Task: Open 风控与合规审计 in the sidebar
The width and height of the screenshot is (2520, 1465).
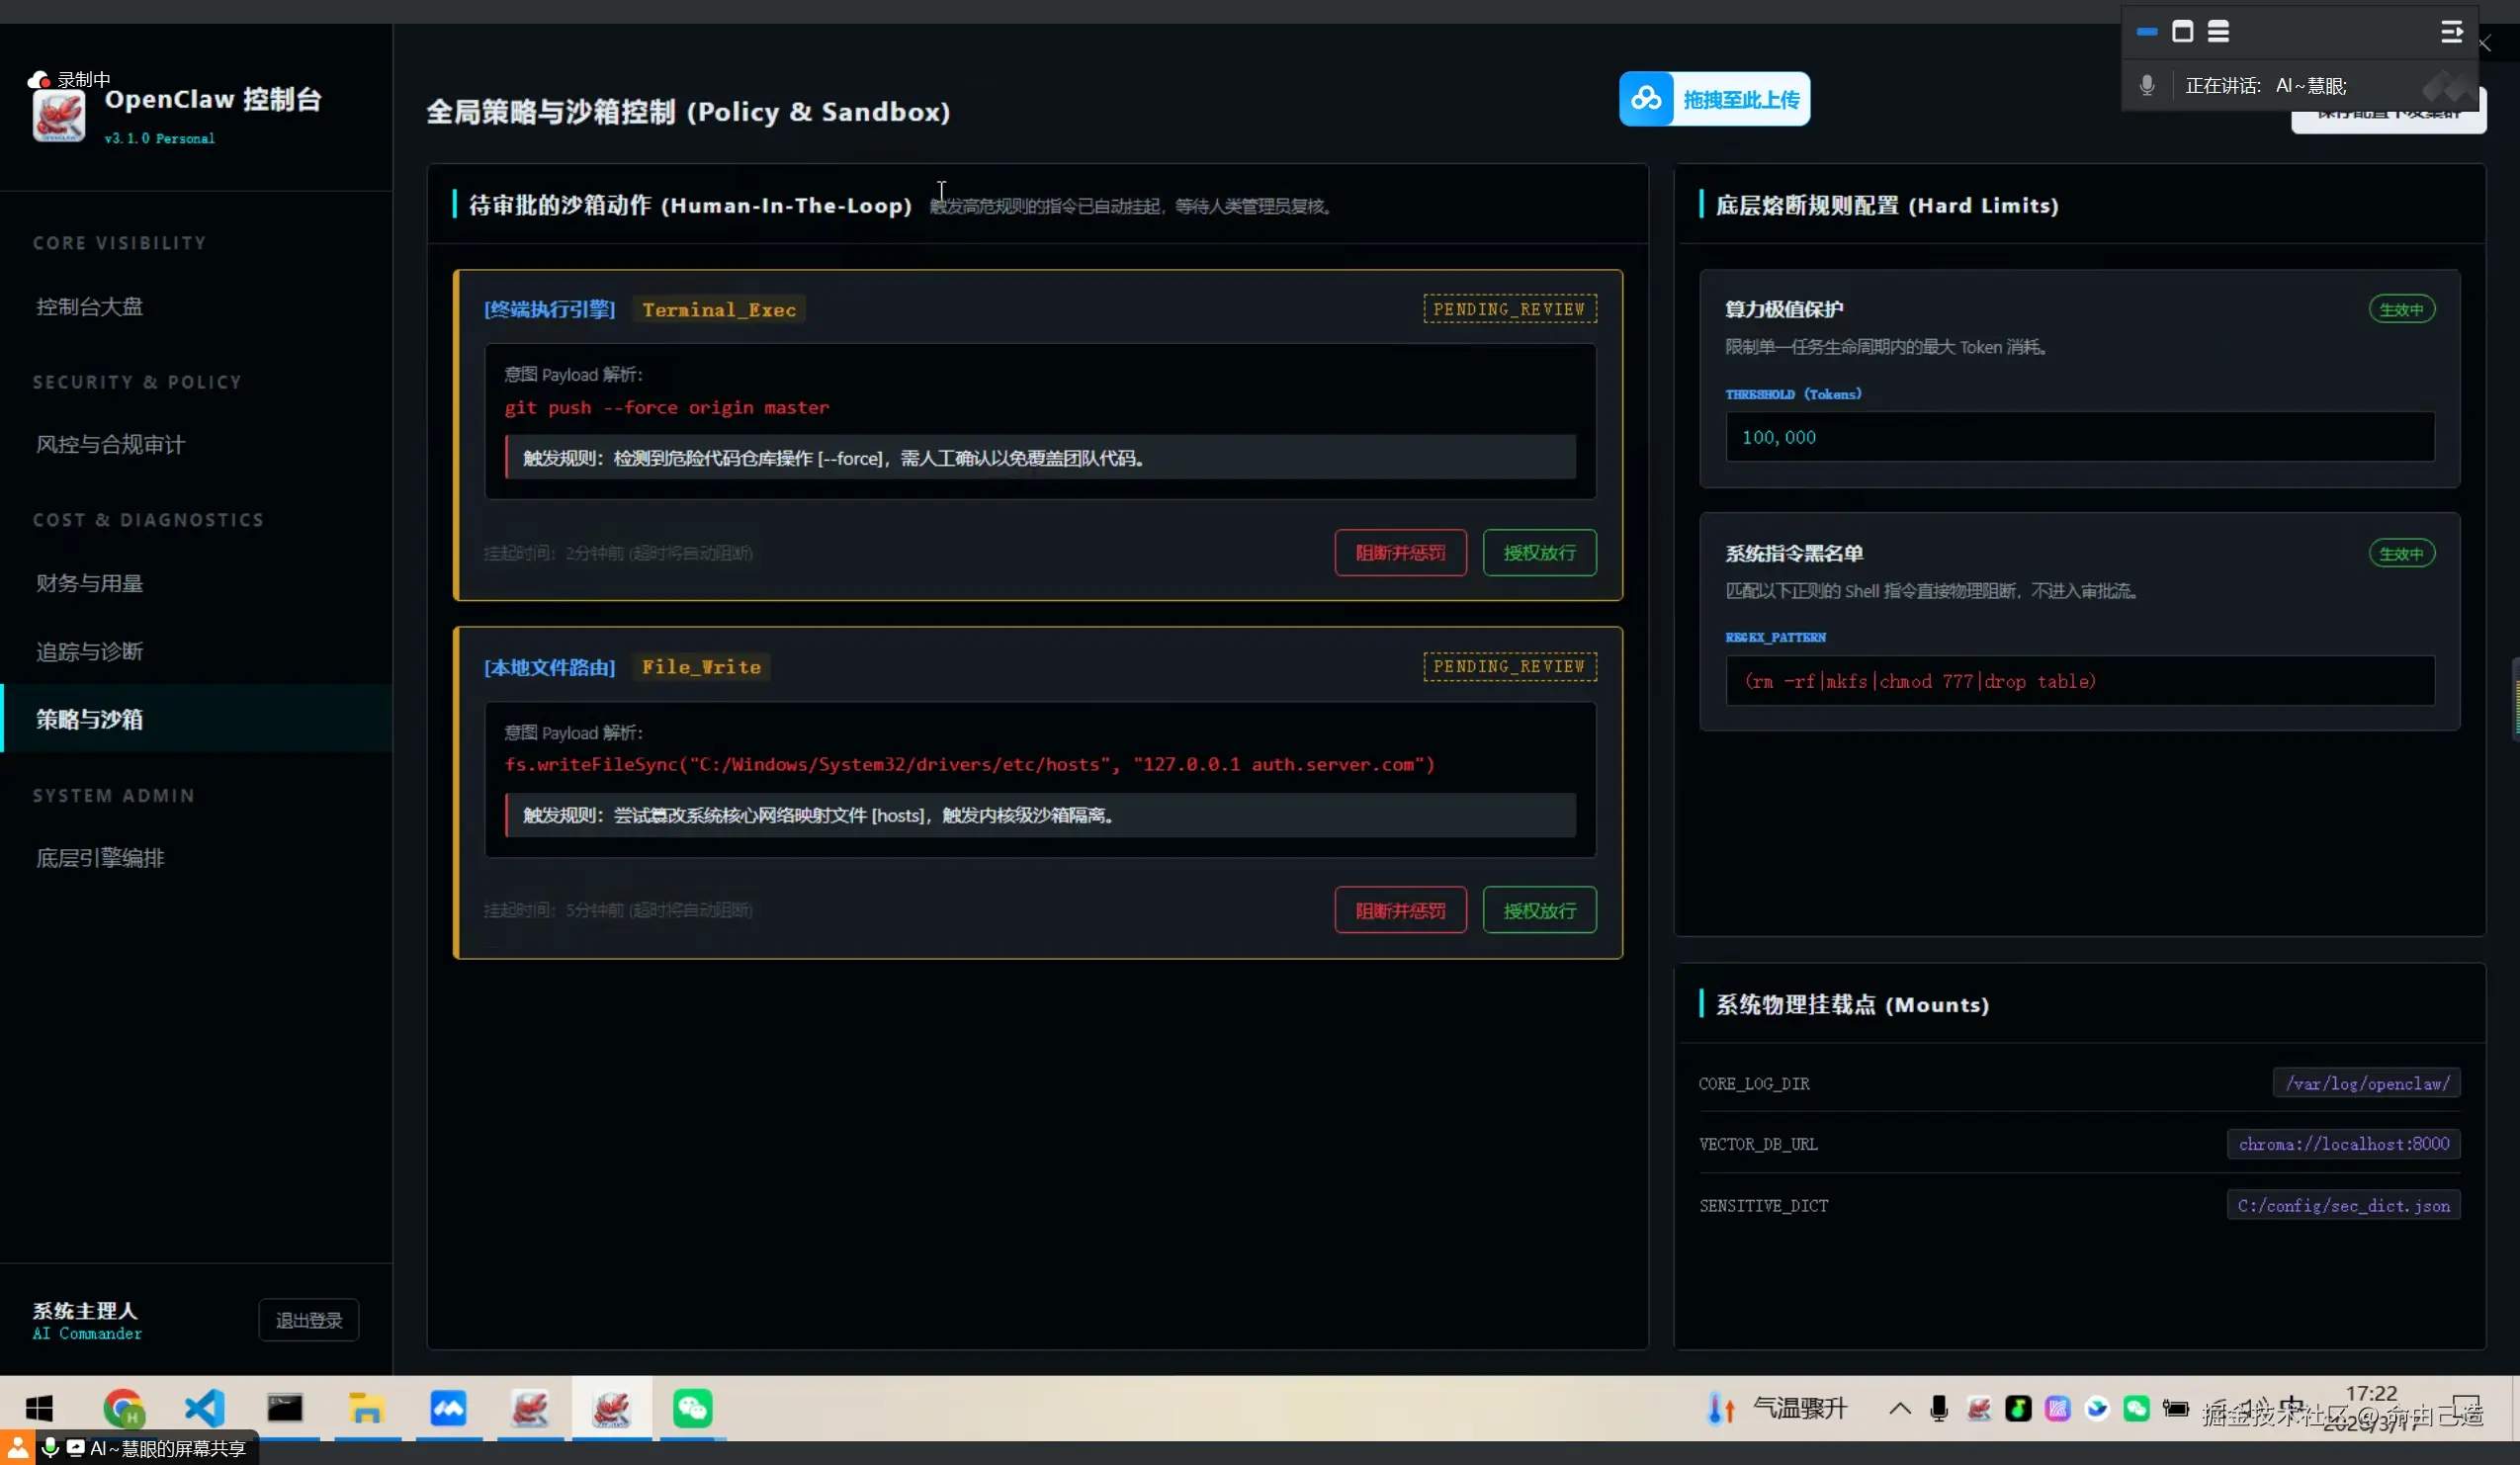Action: (x=110, y=444)
